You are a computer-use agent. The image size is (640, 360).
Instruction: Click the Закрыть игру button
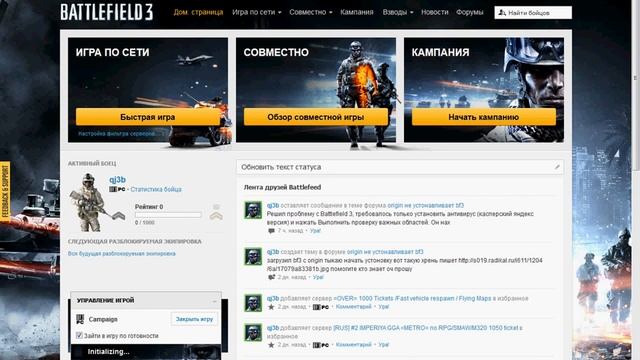pyautogui.click(x=194, y=319)
